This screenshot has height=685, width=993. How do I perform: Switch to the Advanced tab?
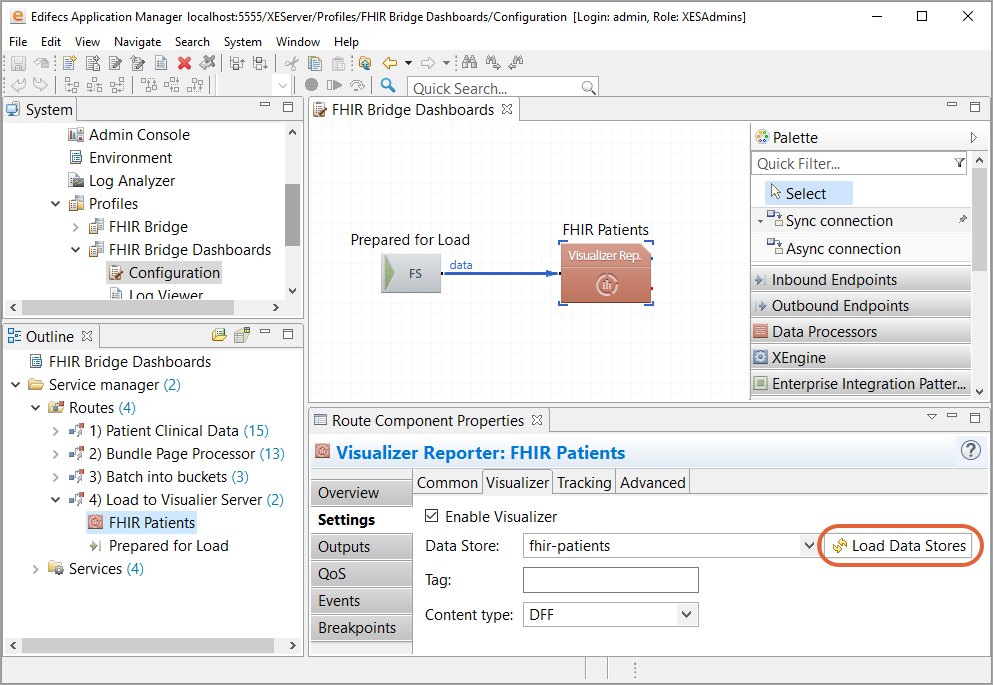pyautogui.click(x=653, y=482)
